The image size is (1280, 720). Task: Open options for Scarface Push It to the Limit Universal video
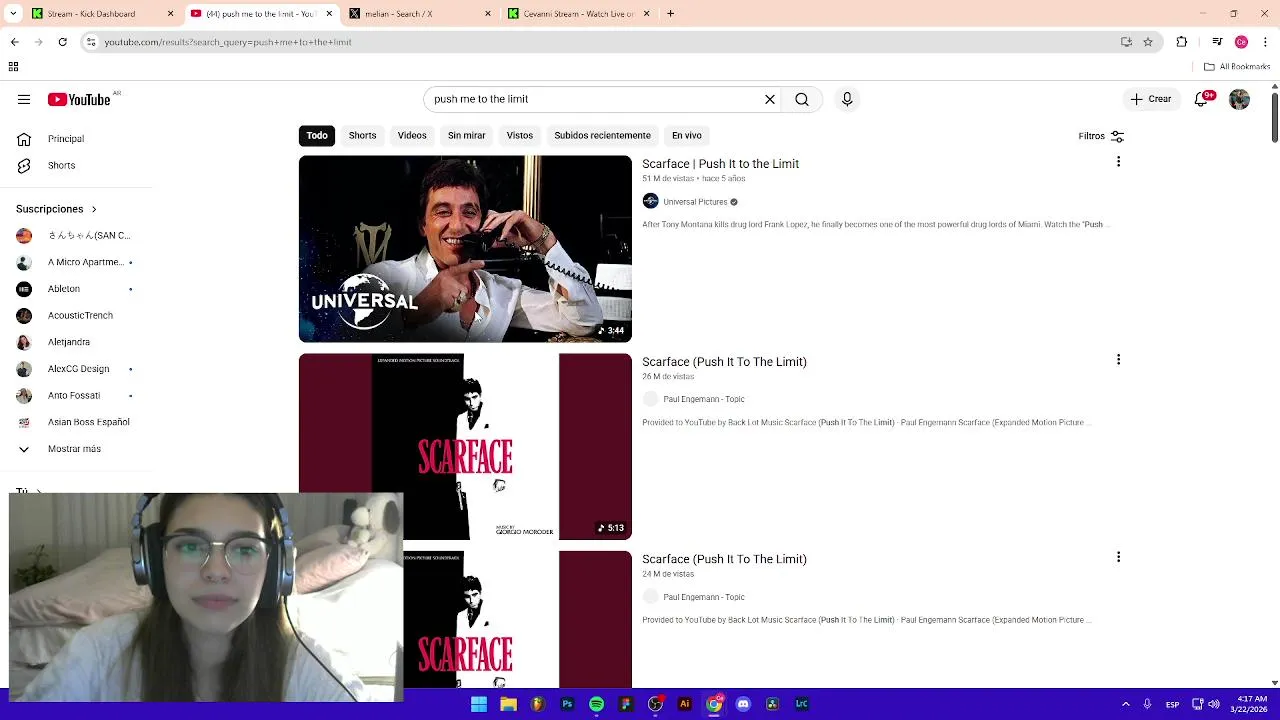[x=1118, y=162]
